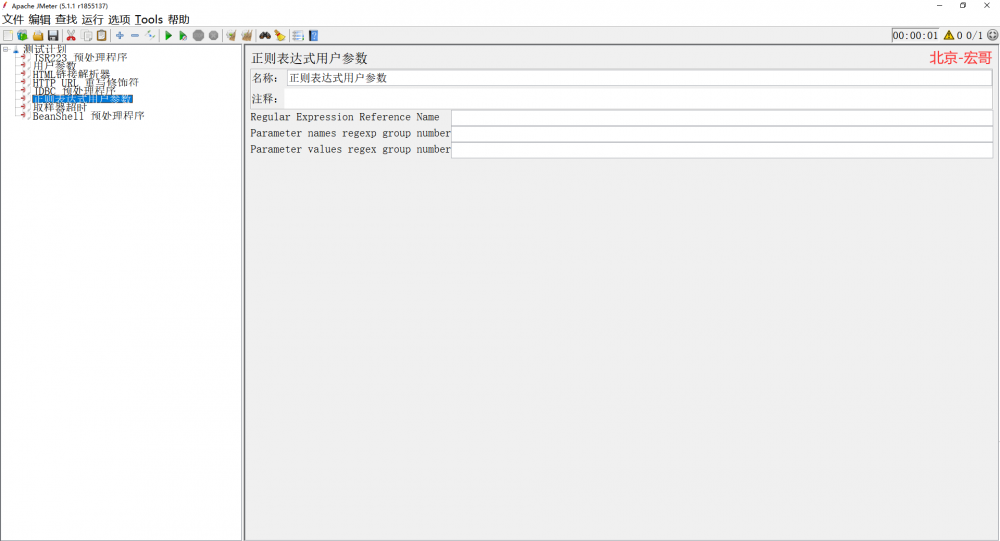
Task: Click the Shutdown test icon
Action: (214, 36)
